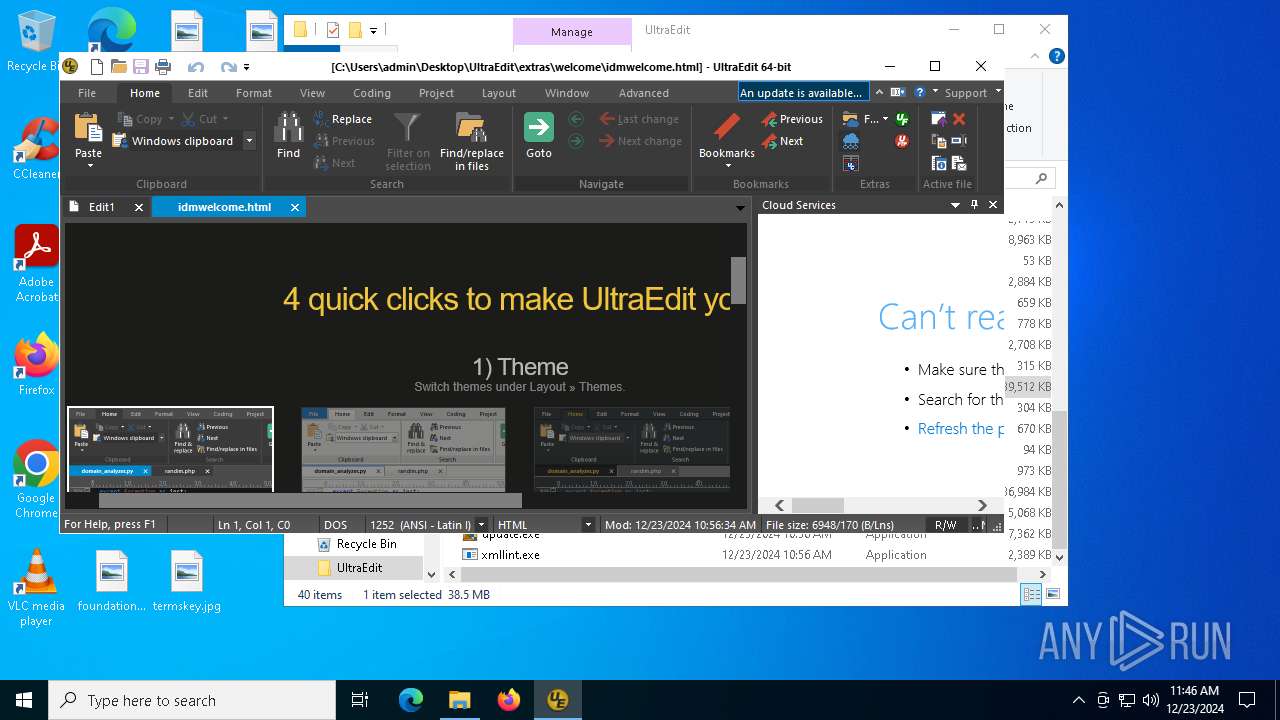
Task: Switch Explorer to details view button
Action: (1031, 594)
